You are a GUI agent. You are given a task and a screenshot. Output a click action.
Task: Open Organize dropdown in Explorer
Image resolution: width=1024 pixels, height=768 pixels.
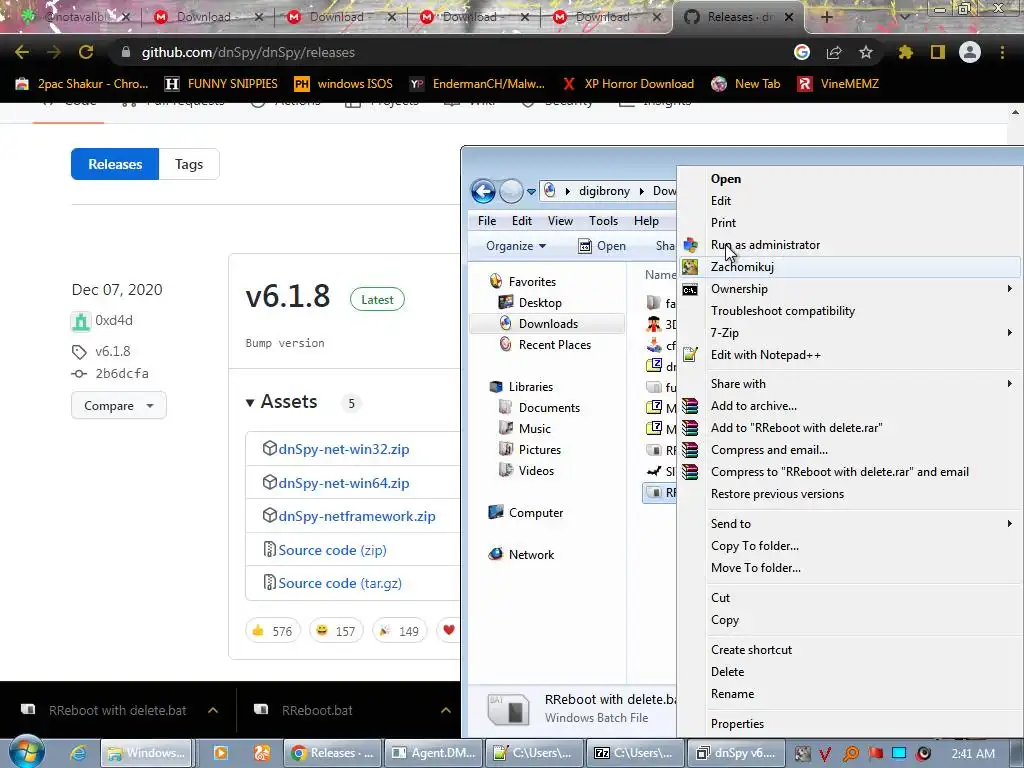516,246
